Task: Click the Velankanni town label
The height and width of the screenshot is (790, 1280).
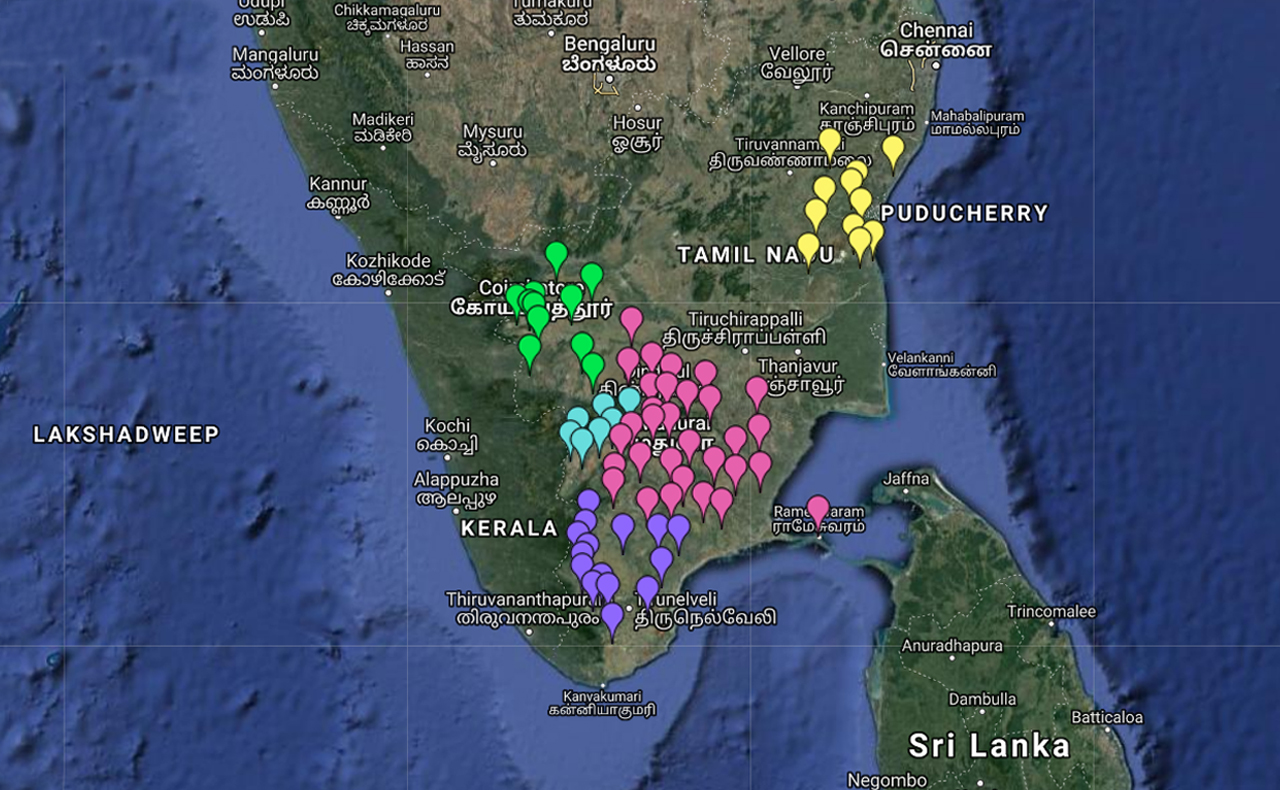Action: (942, 364)
